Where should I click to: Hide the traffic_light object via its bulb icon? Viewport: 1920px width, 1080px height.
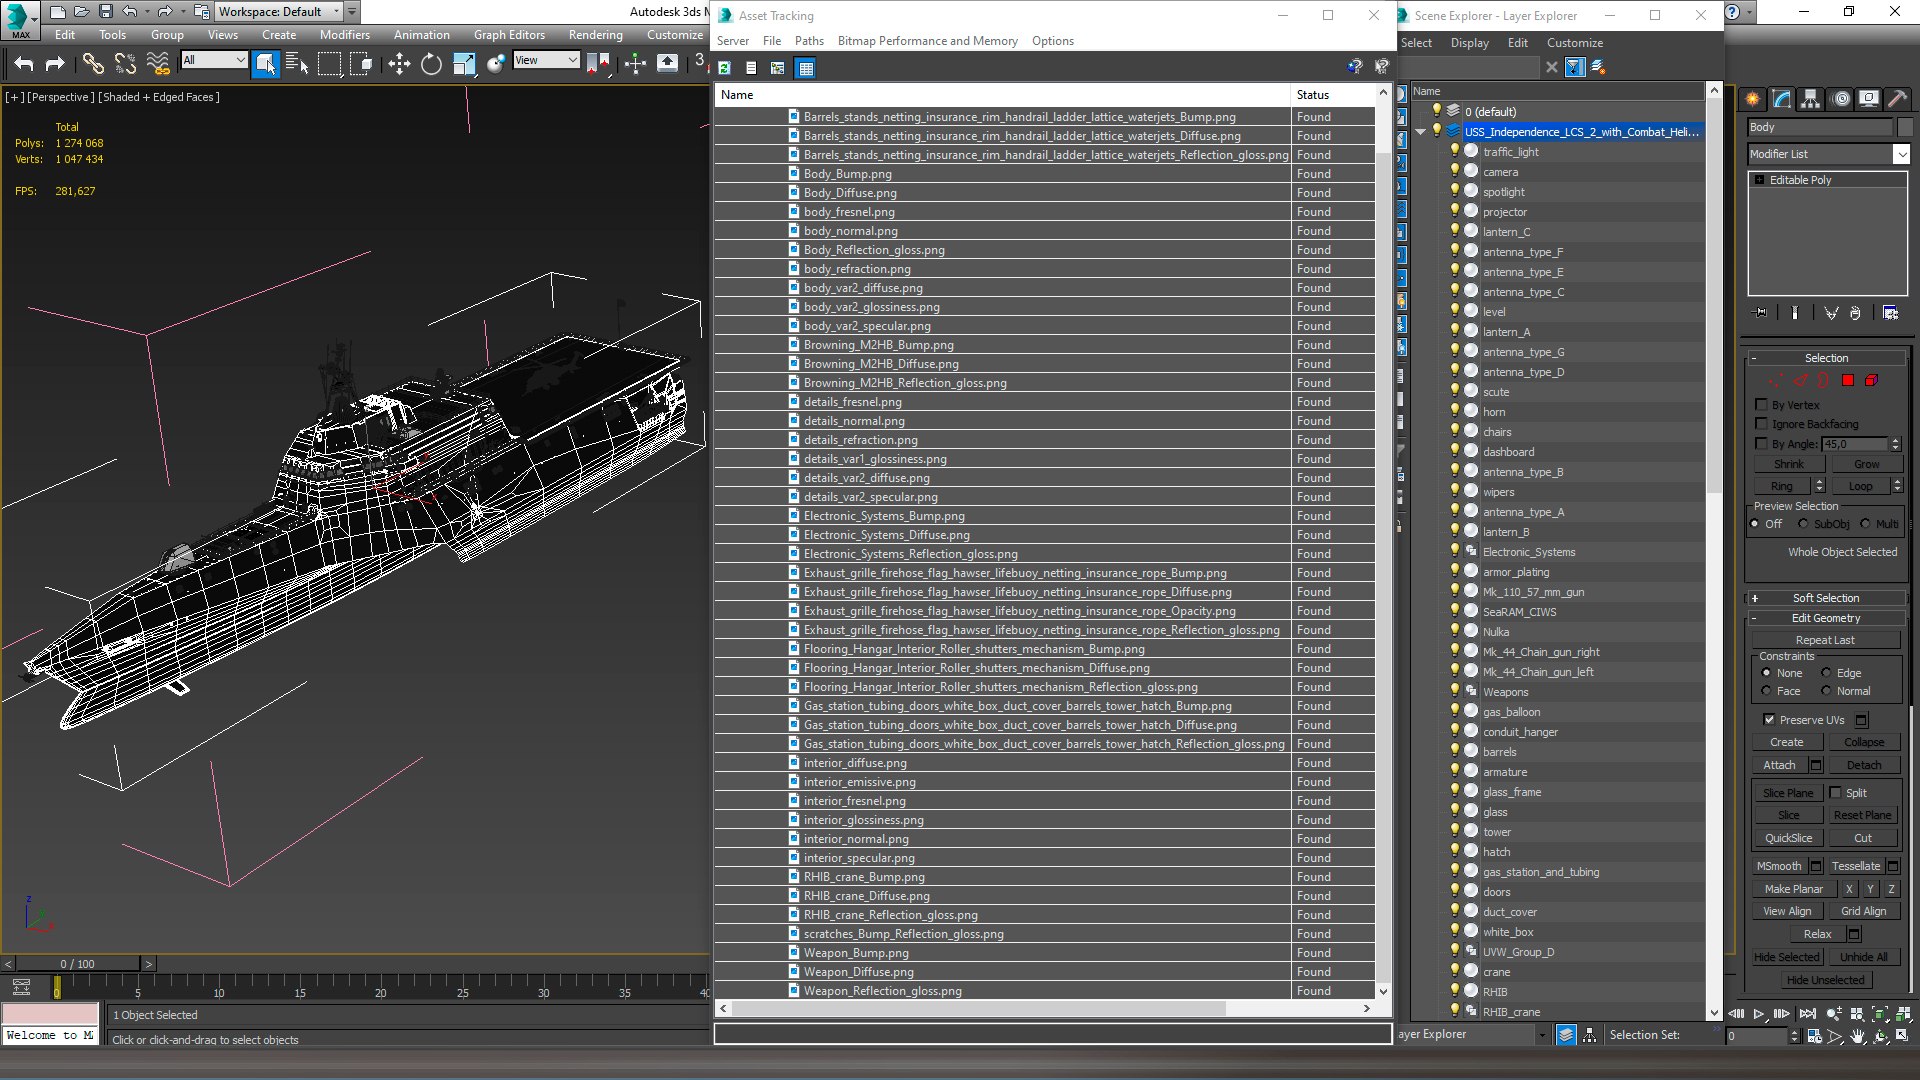tap(1455, 151)
